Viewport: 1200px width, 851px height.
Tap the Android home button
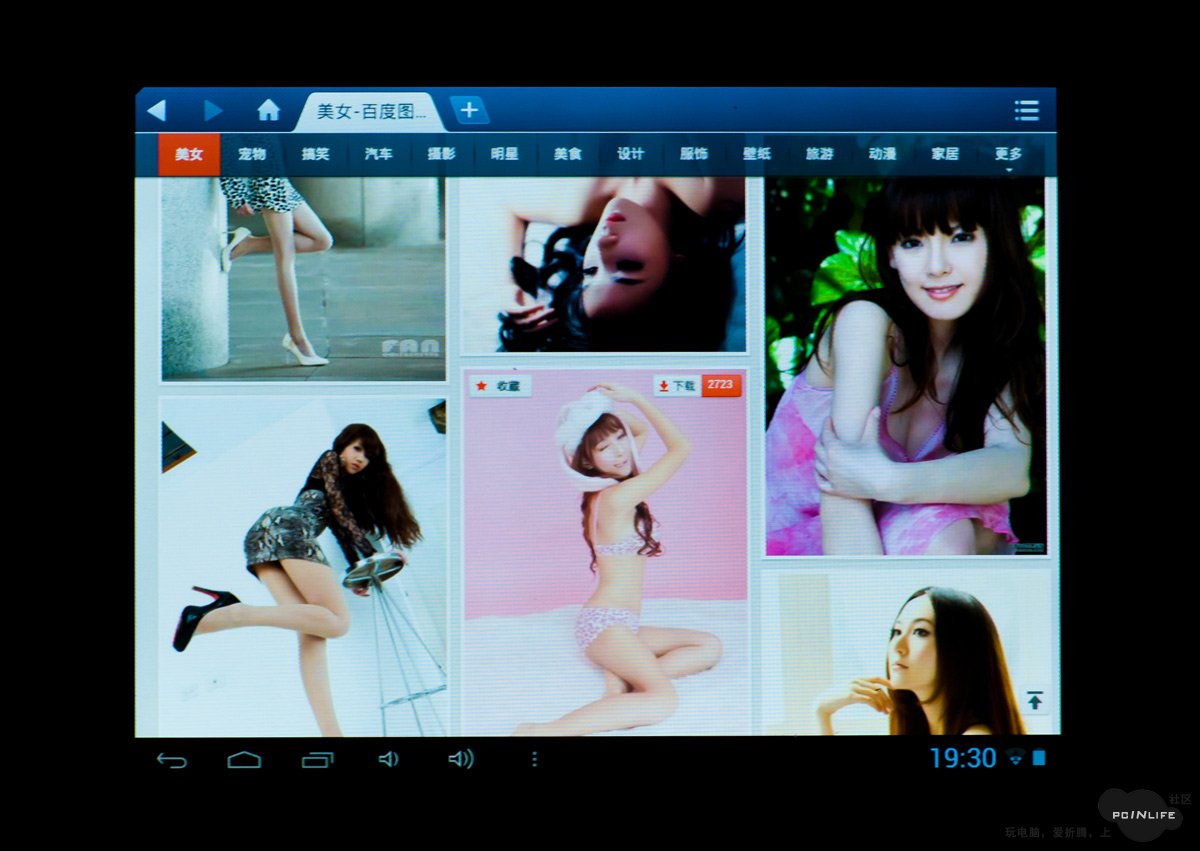click(244, 760)
